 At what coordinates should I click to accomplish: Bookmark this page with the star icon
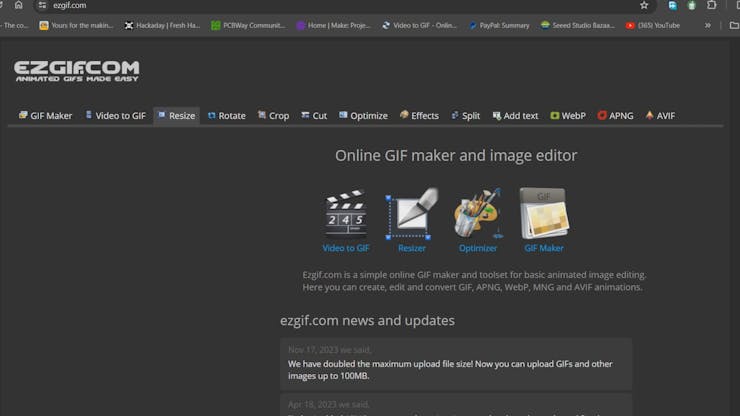[x=644, y=5]
